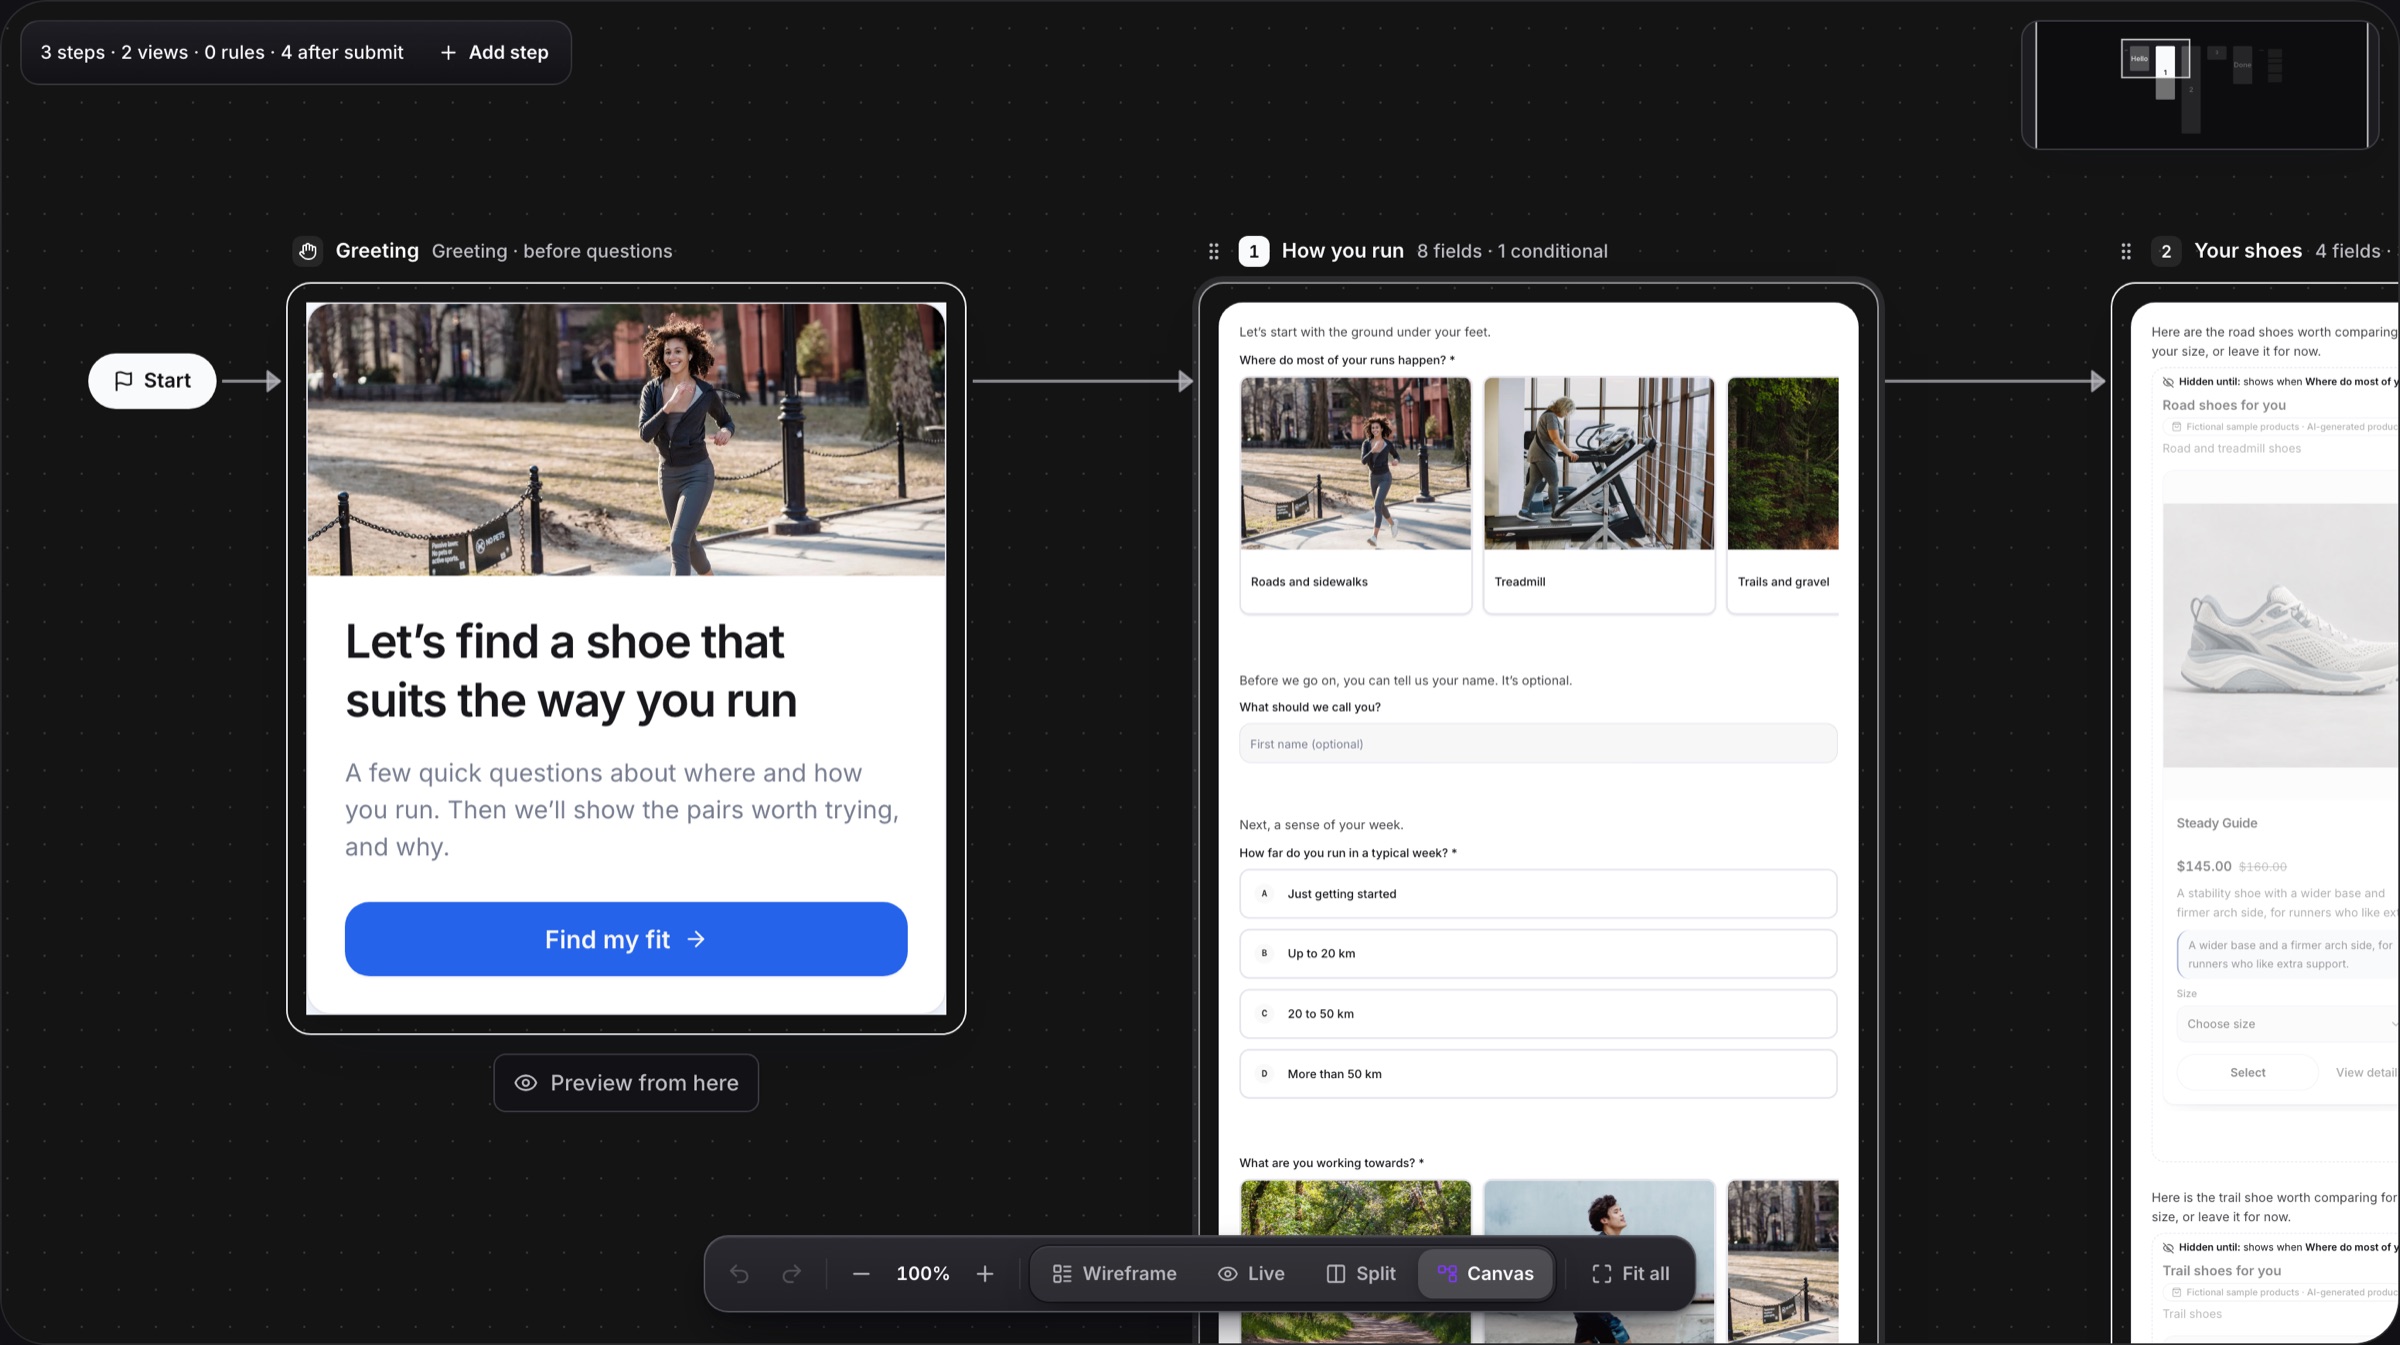Viewport: 2400px width, 1345px height.
Task: Click the First name input field
Action: pyautogui.click(x=1538, y=743)
